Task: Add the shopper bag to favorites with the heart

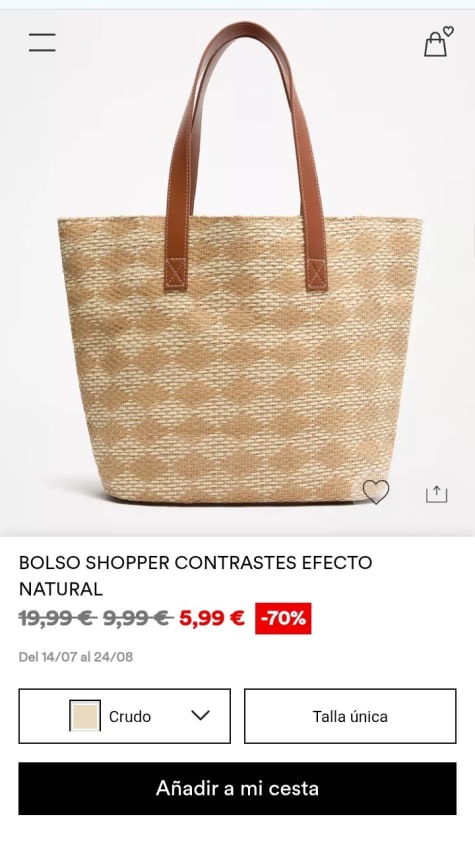Action: pos(376,492)
